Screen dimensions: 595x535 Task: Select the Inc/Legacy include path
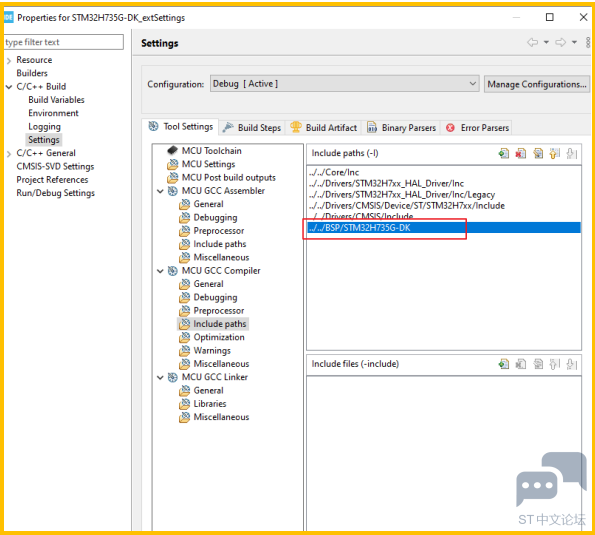pos(402,195)
